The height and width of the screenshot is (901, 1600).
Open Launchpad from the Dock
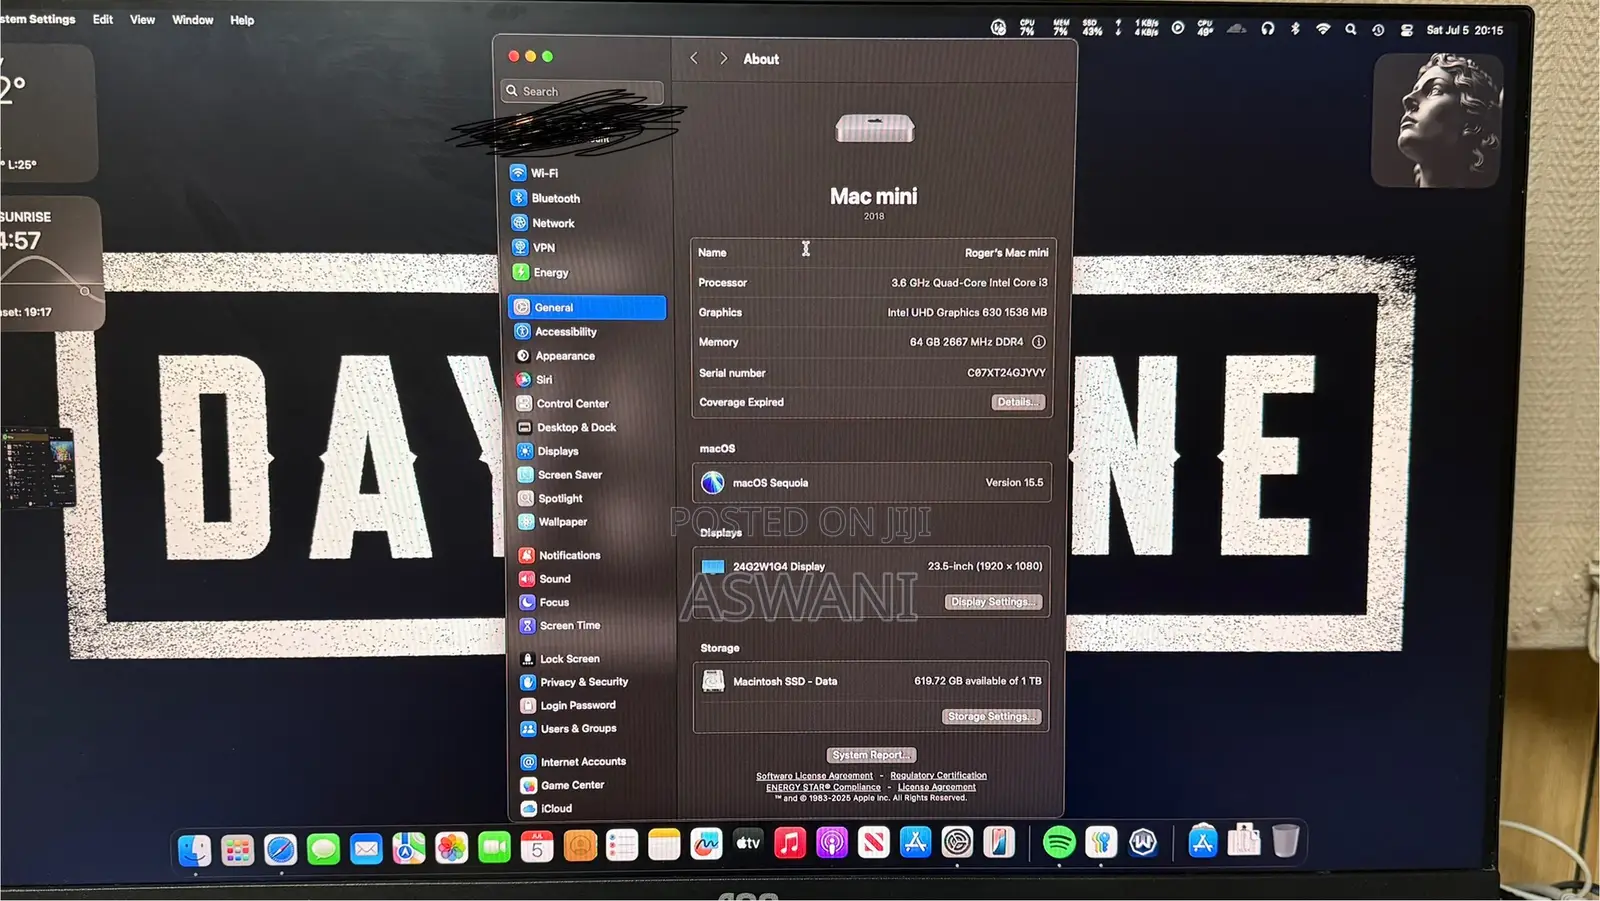click(x=238, y=849)
